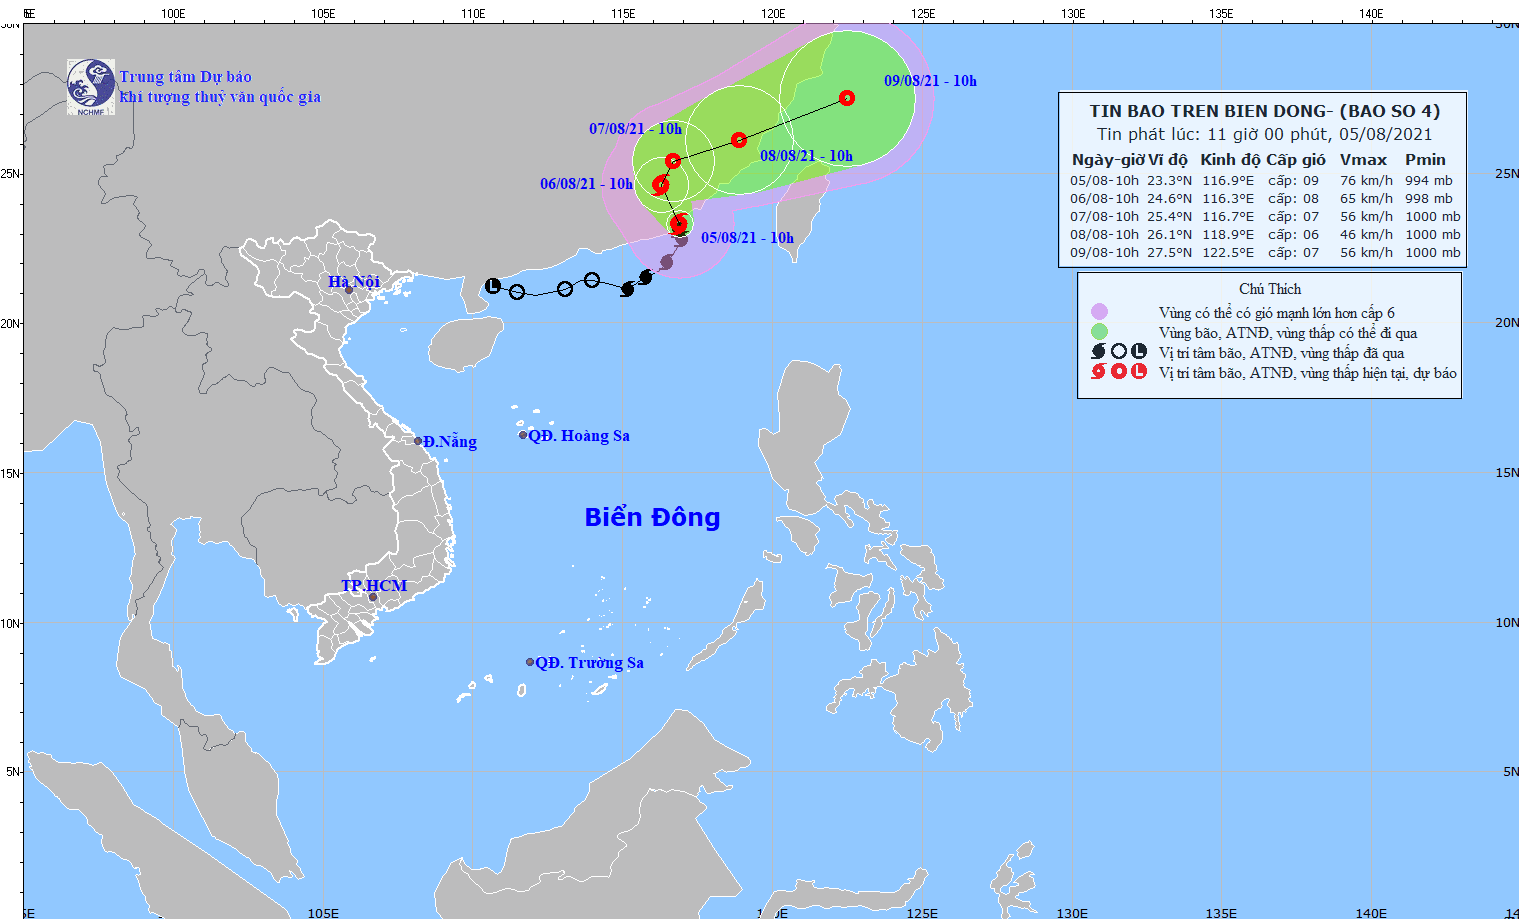Click the NCHMF logo in the top-left
1519x919 pixels.
pos(91,87)
